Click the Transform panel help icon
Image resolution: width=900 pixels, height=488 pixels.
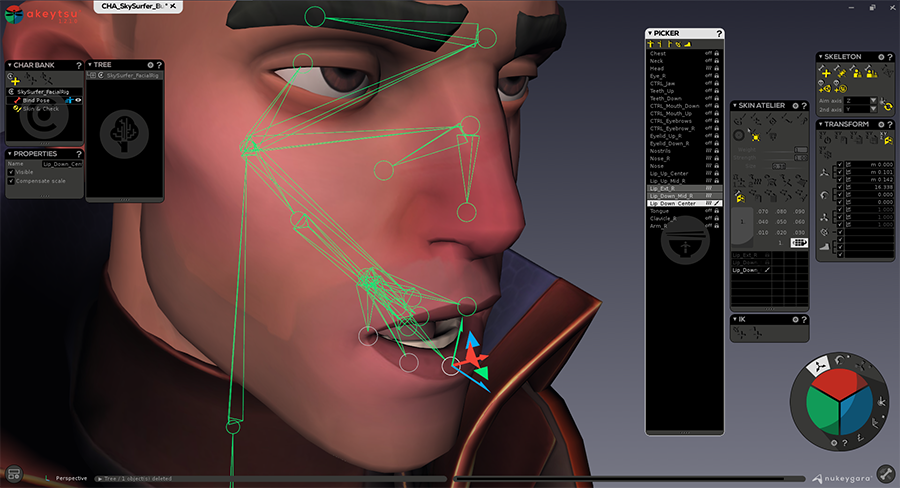click(890, 124)
